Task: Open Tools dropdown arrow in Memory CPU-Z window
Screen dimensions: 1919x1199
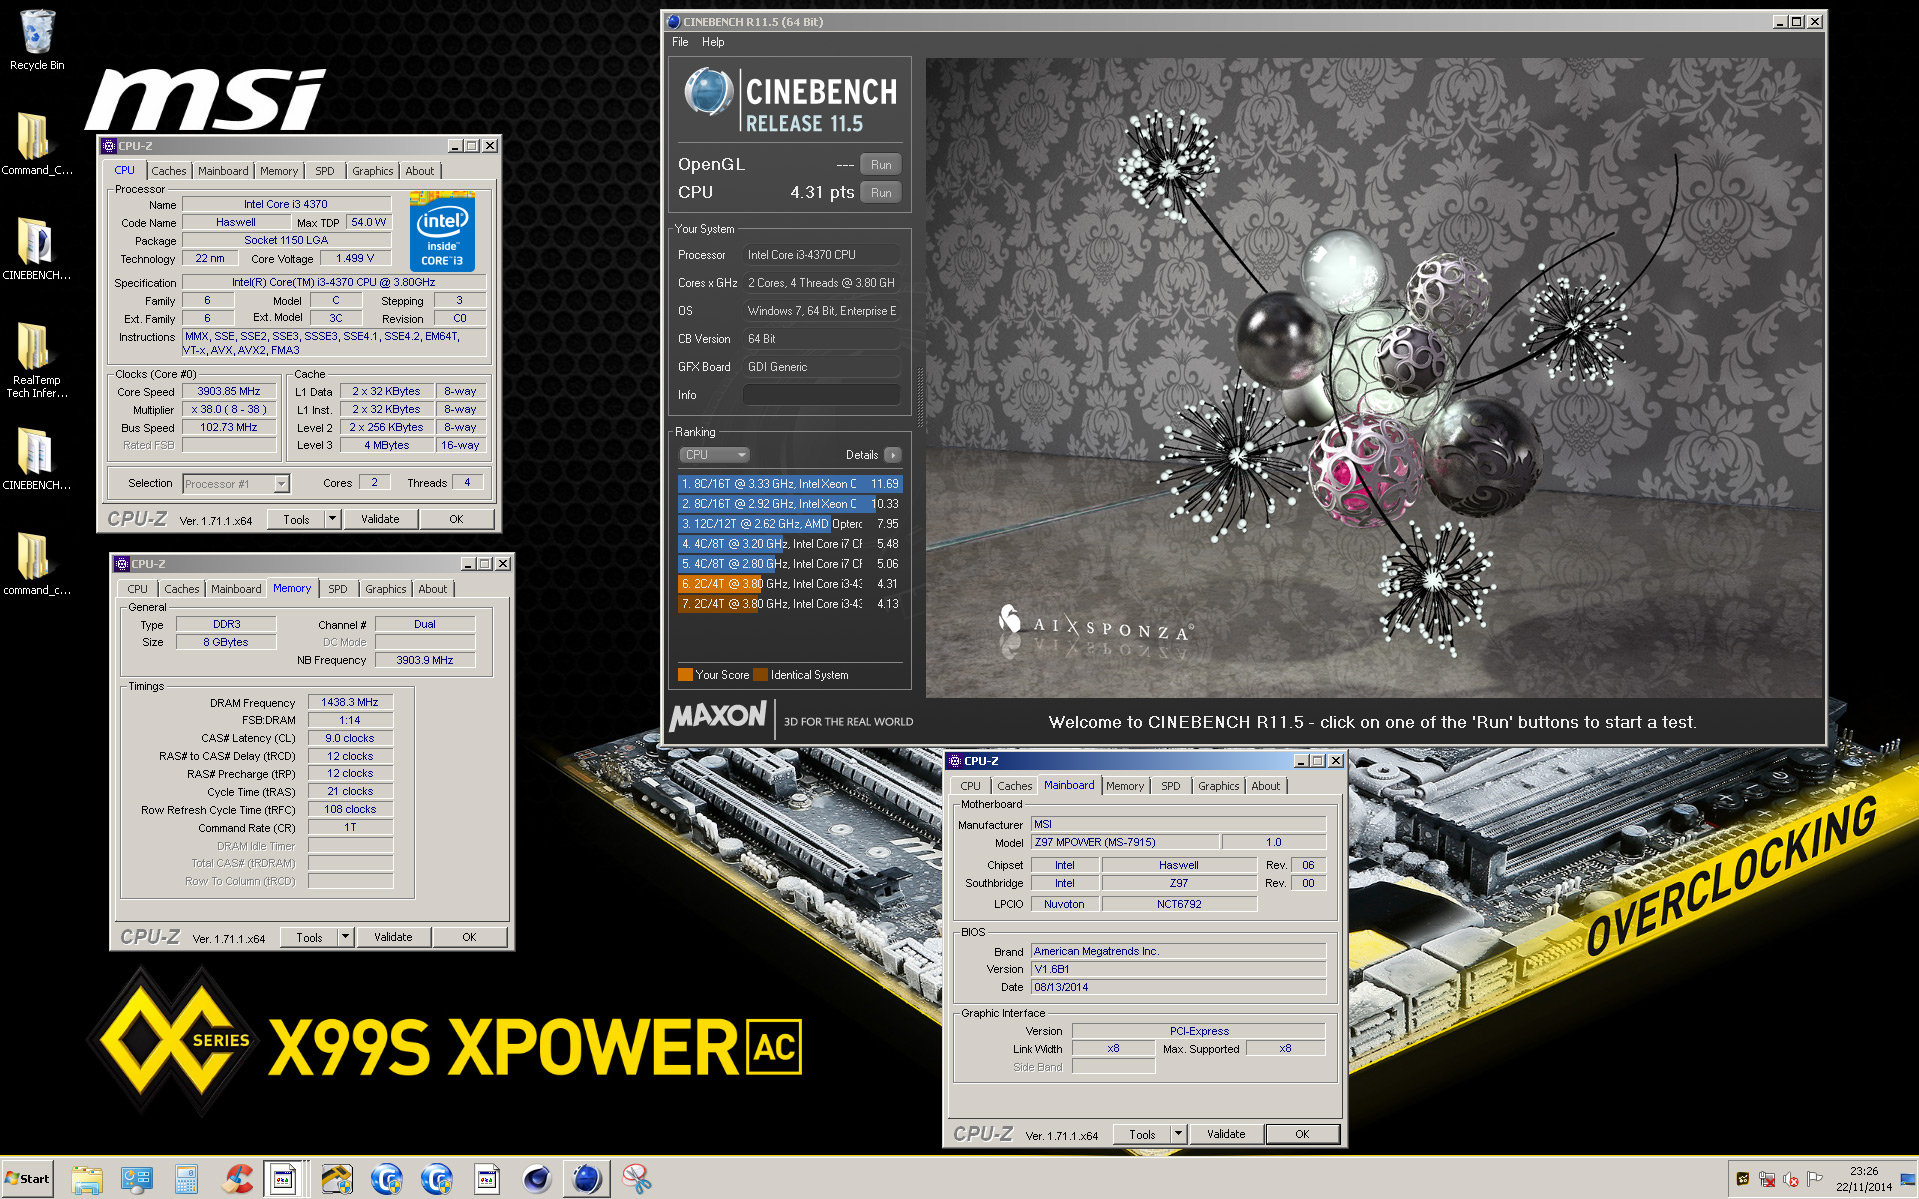Action: 346,937
